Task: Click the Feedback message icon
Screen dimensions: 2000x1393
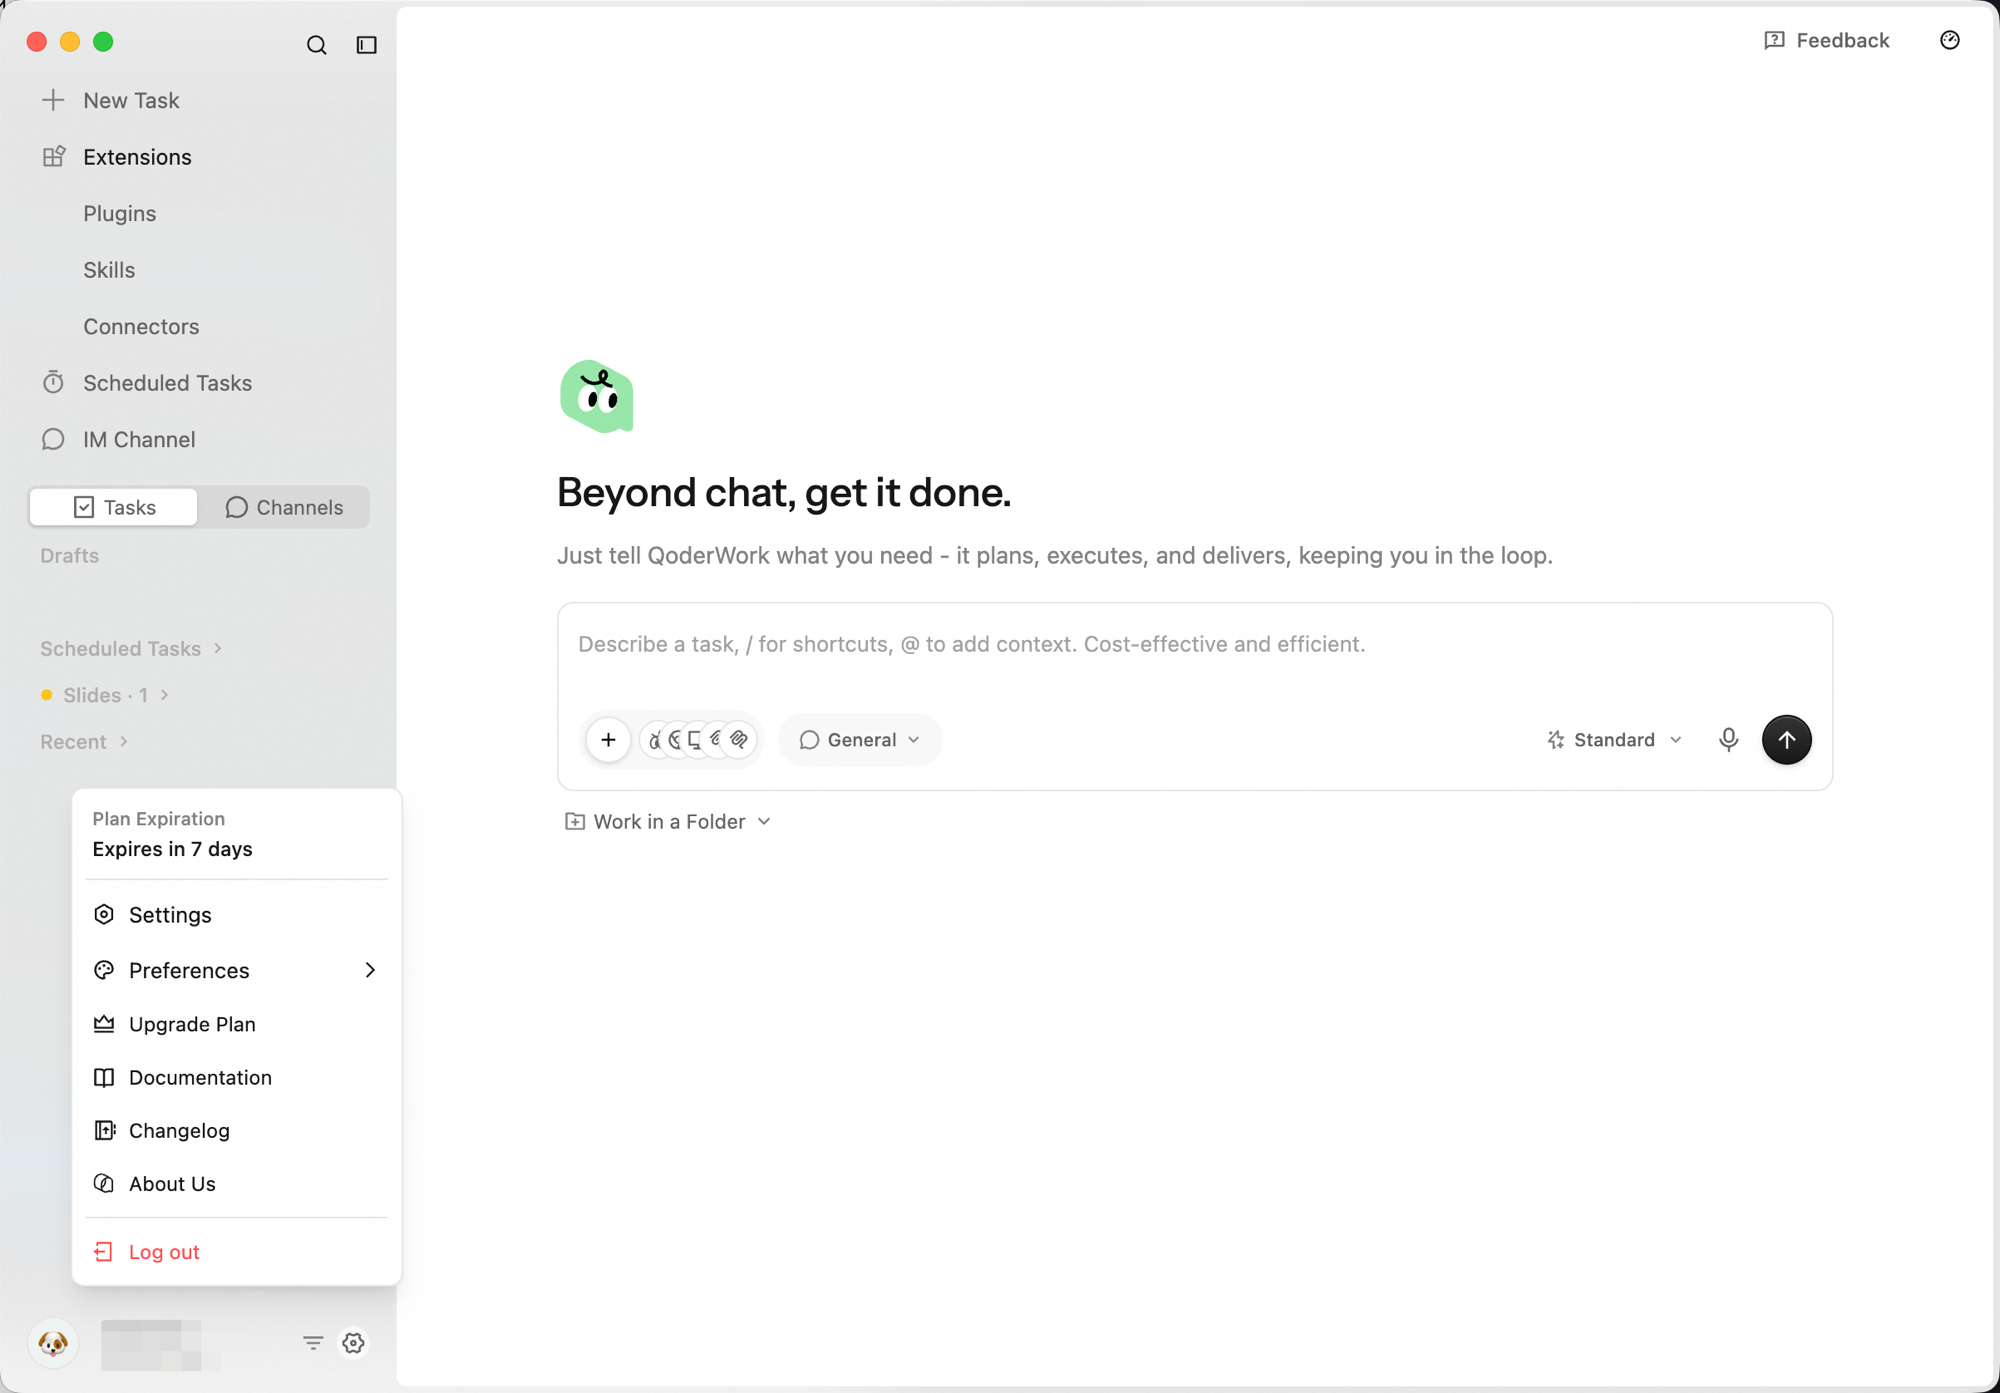Action: 1774,40
